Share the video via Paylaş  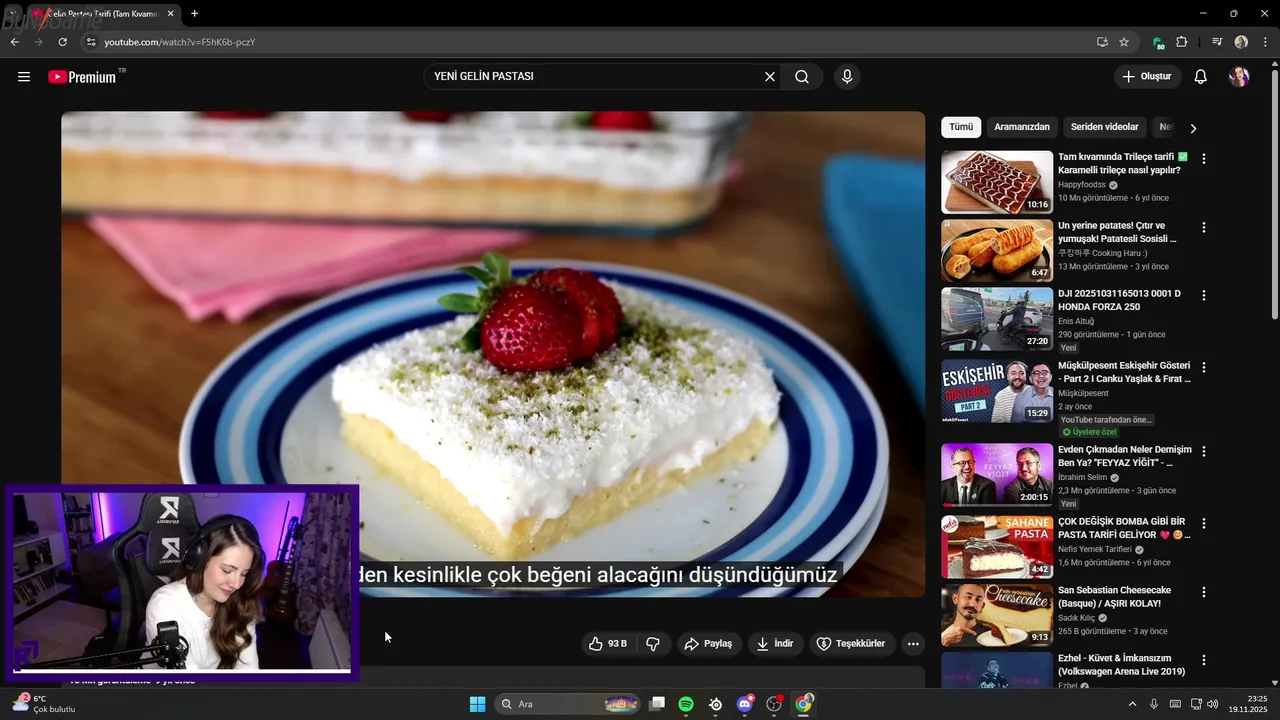point(708,644)
